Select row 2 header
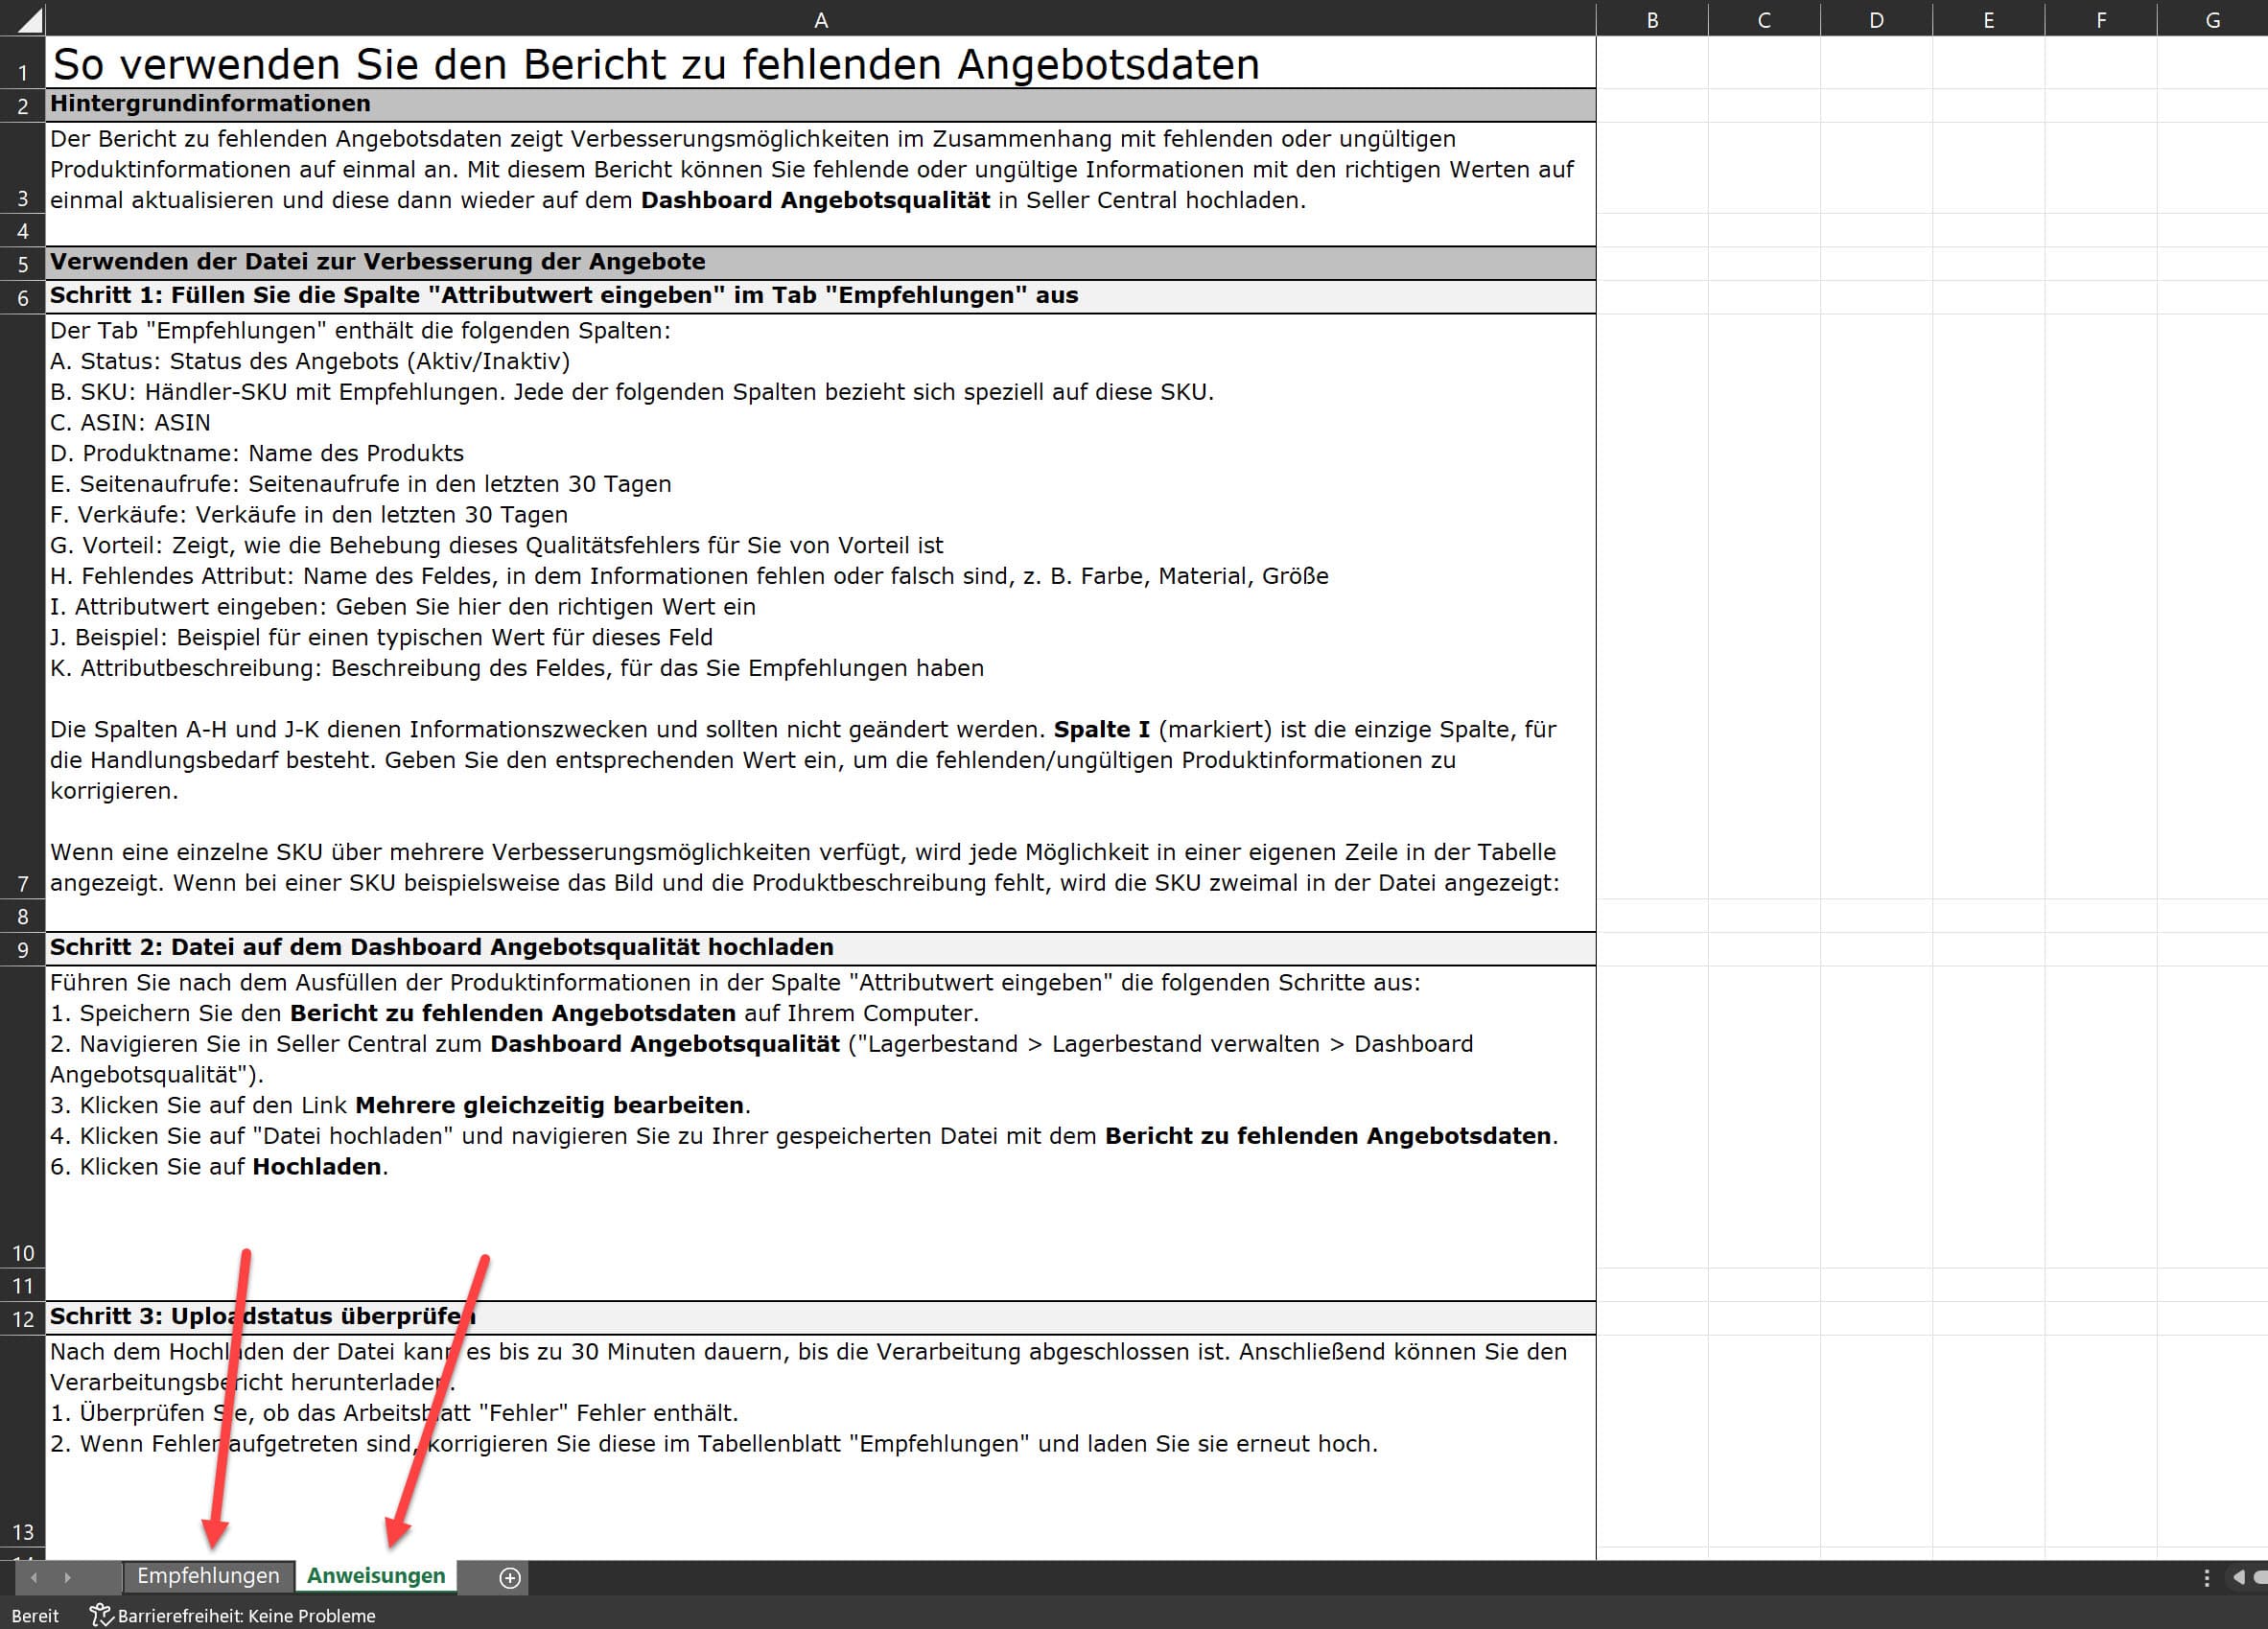2268x1629 pixels. tap(22, 105)
